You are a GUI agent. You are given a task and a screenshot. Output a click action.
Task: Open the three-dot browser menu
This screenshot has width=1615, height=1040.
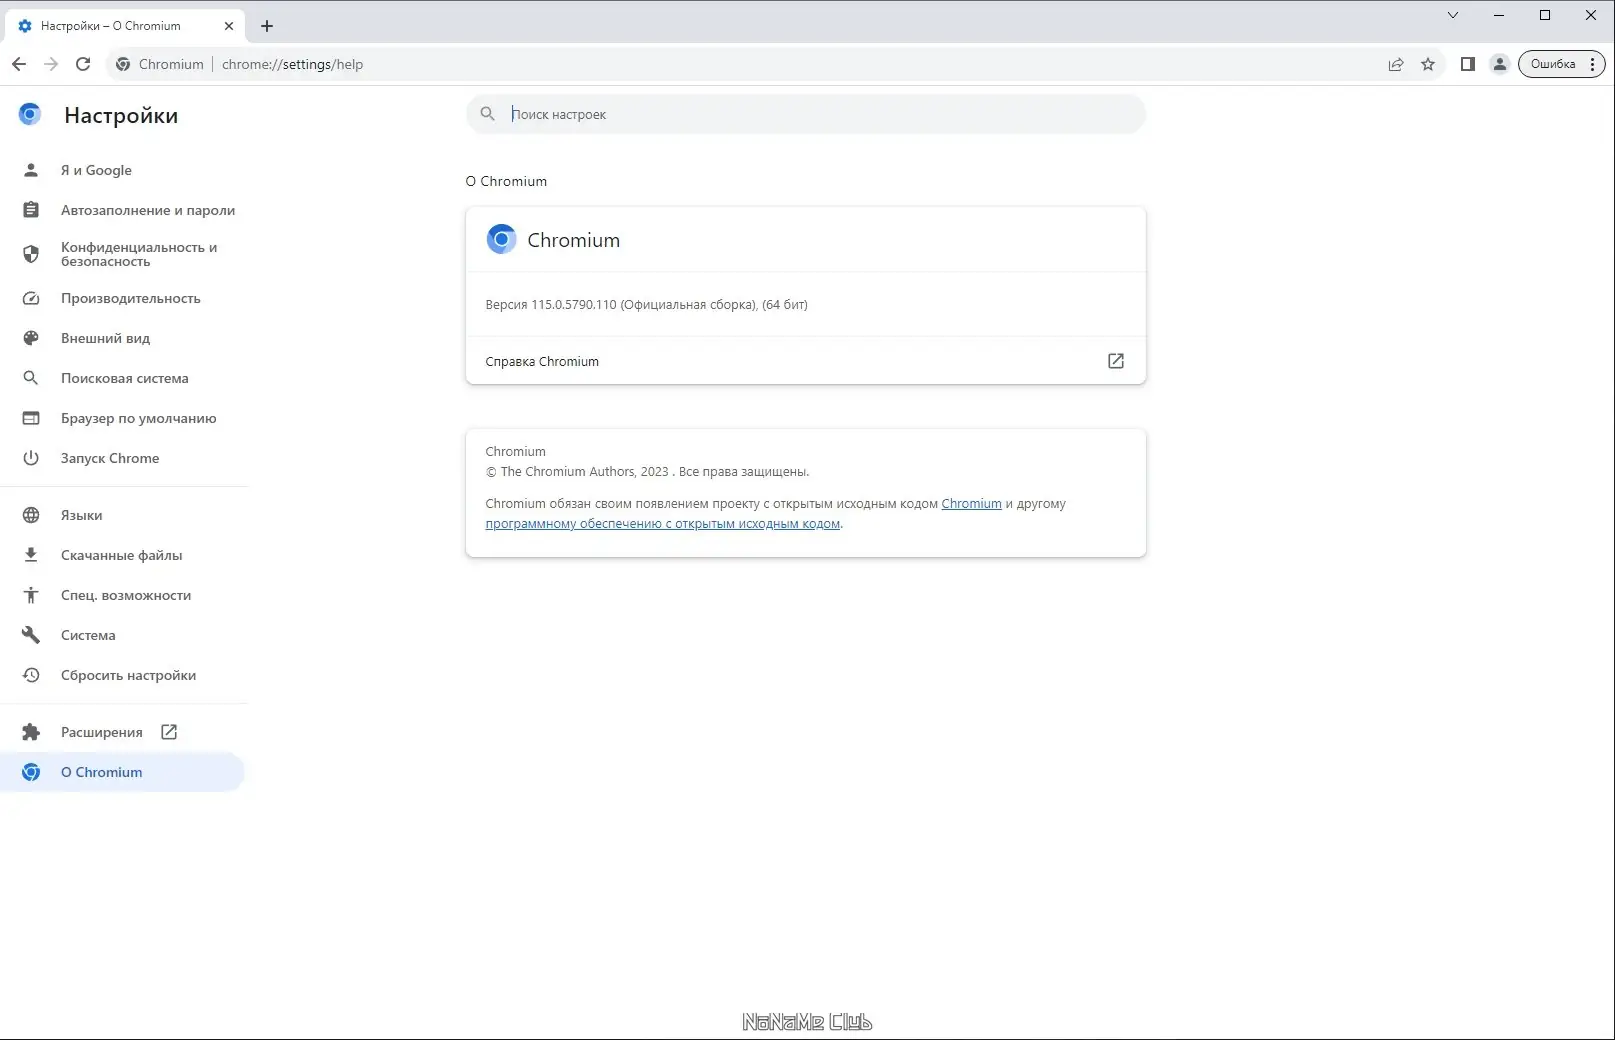coord(1592,63)
